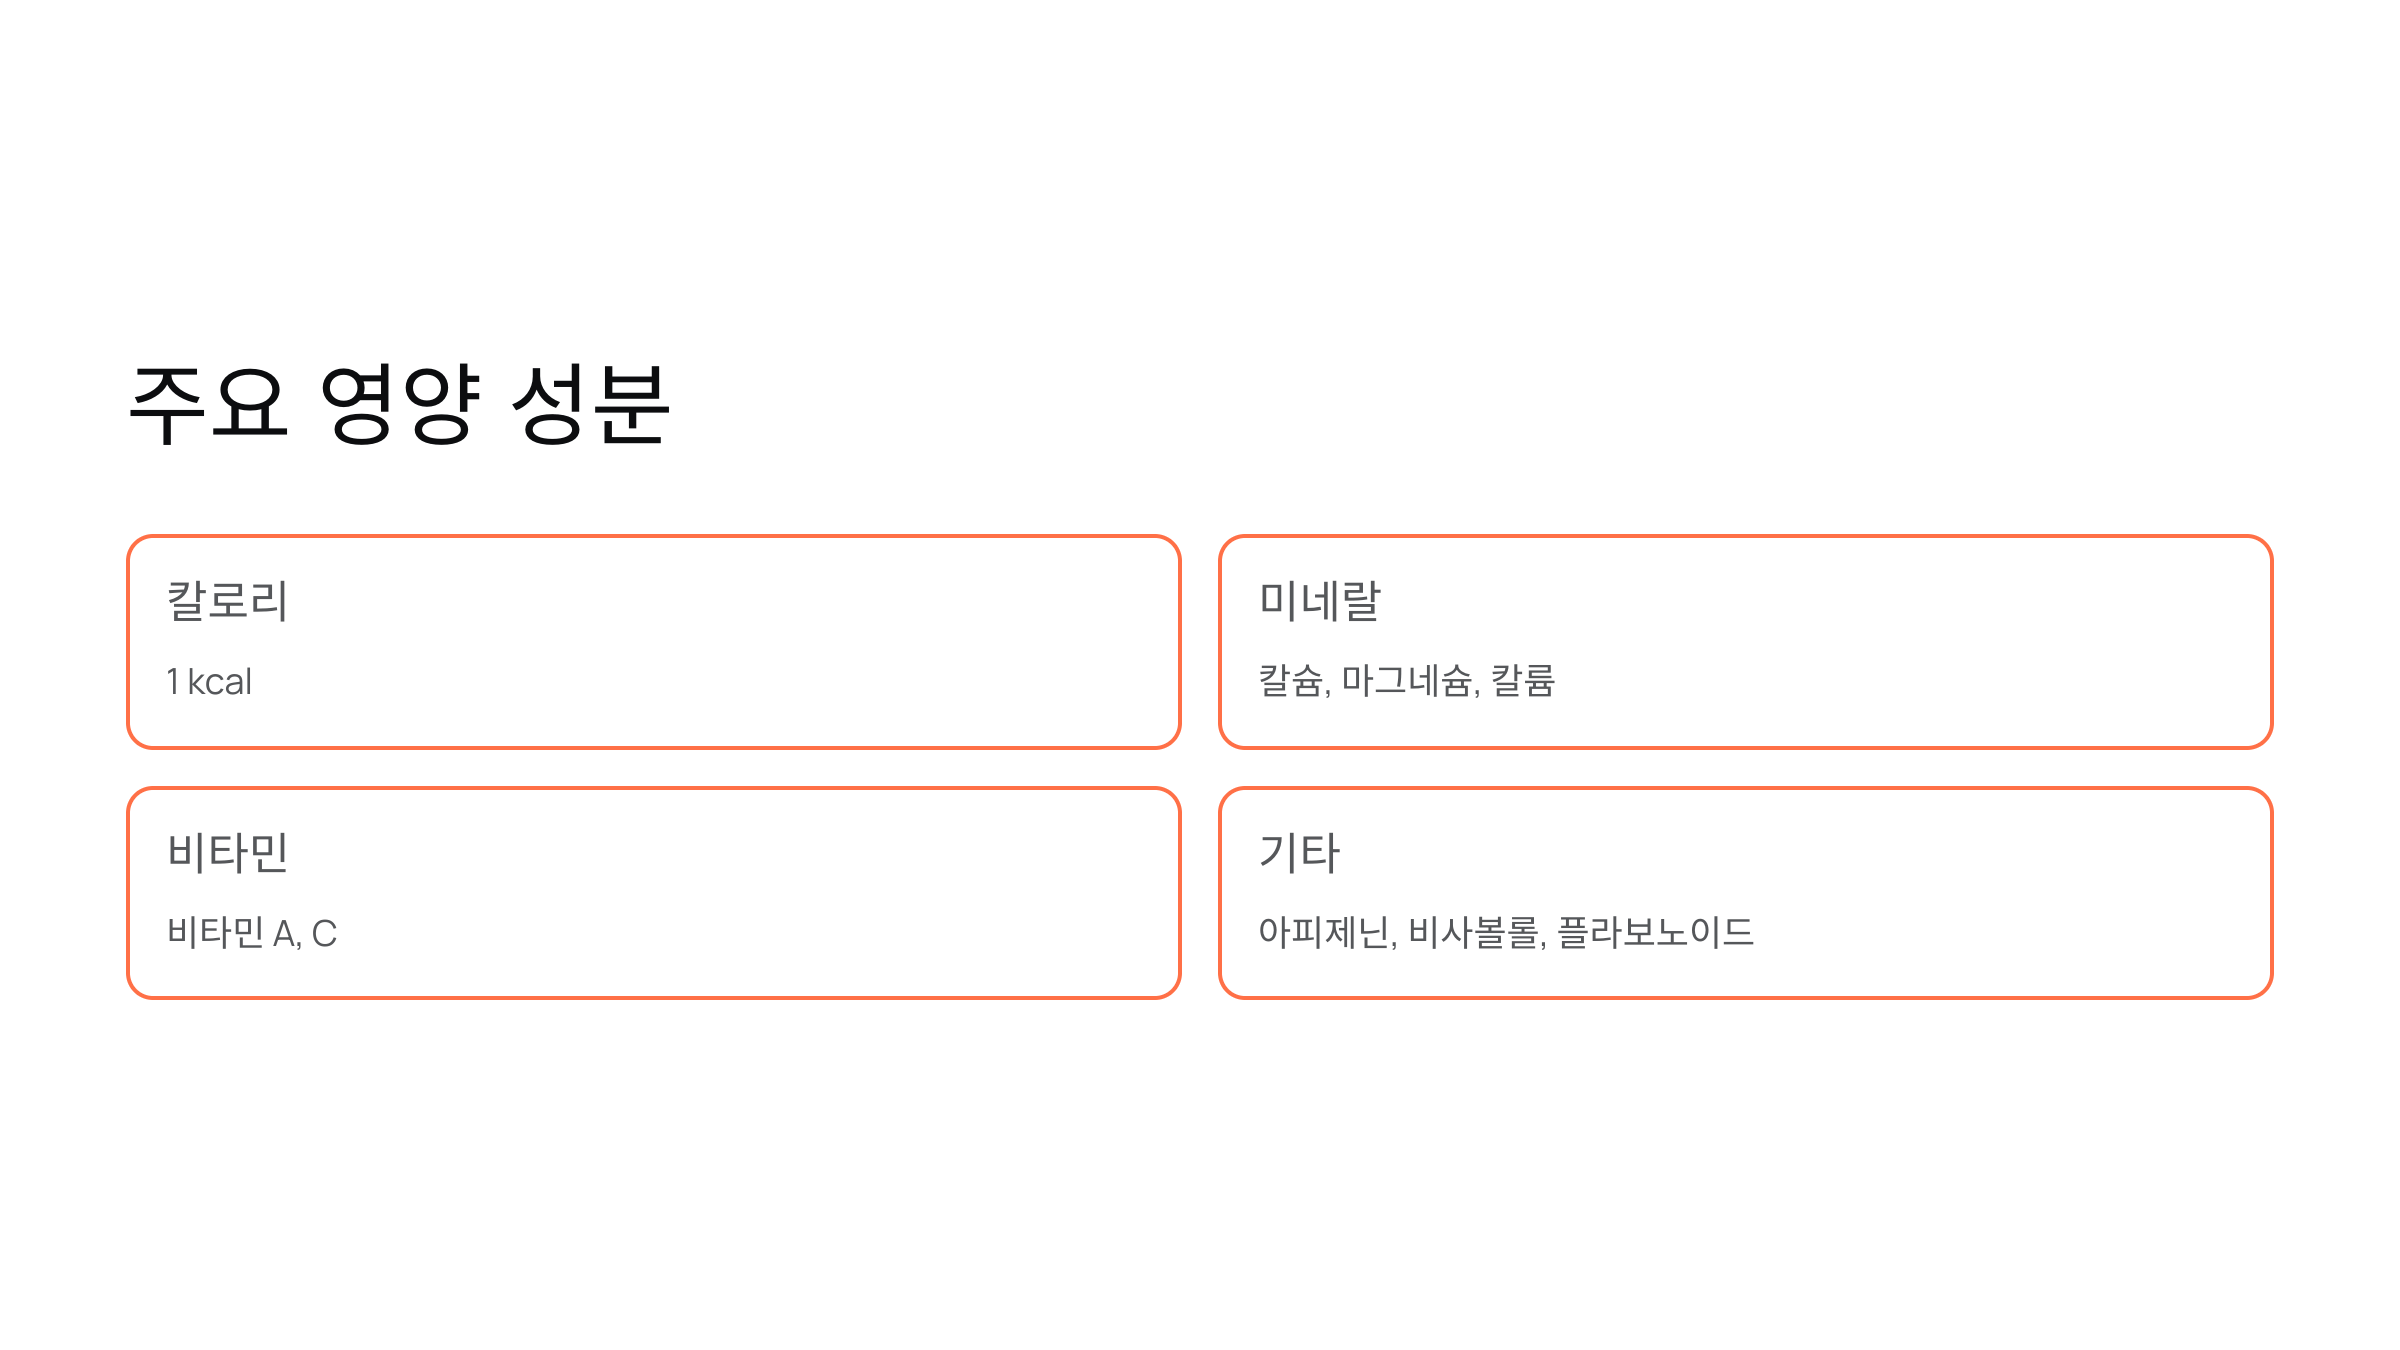Click the word 영양 in title
Screen dimensions: 2400x1350
click(401, 404)
